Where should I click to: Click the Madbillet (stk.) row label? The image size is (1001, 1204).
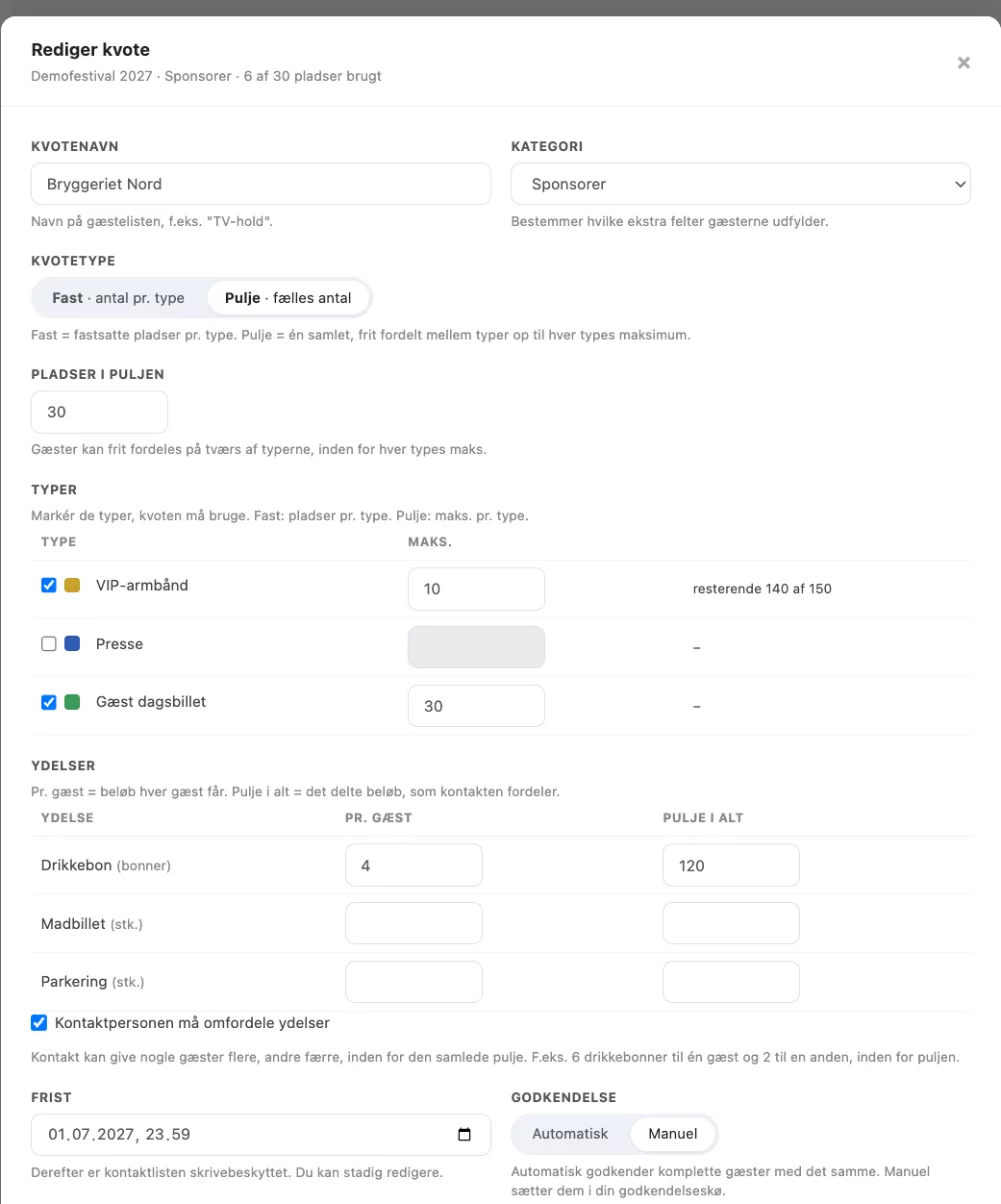[x=92, y=923]
